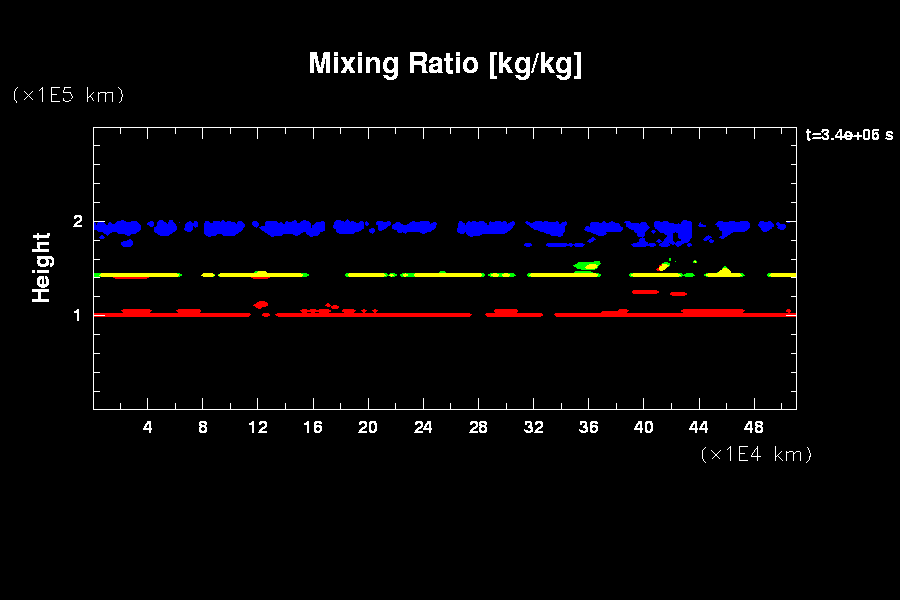Click the small blue patch near x value 2.5
Viewport: 900px width, 600px height.
coord(127,243)
